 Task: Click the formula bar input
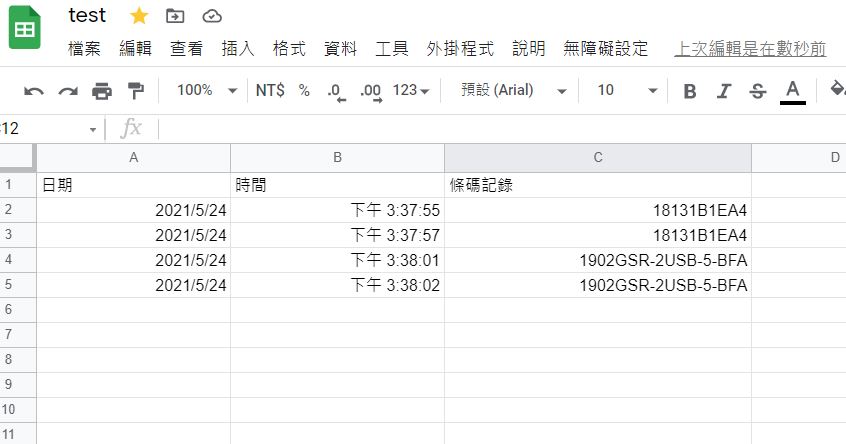(502, 129)
